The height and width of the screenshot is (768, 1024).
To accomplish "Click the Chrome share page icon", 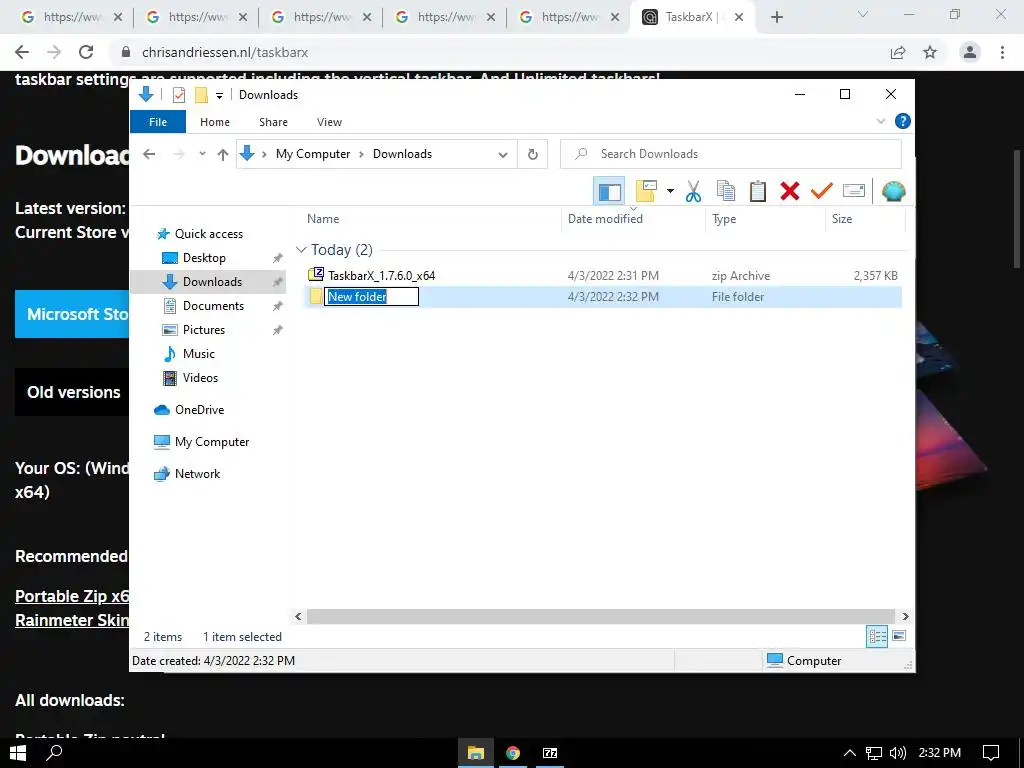I will [x=898, y=52].
